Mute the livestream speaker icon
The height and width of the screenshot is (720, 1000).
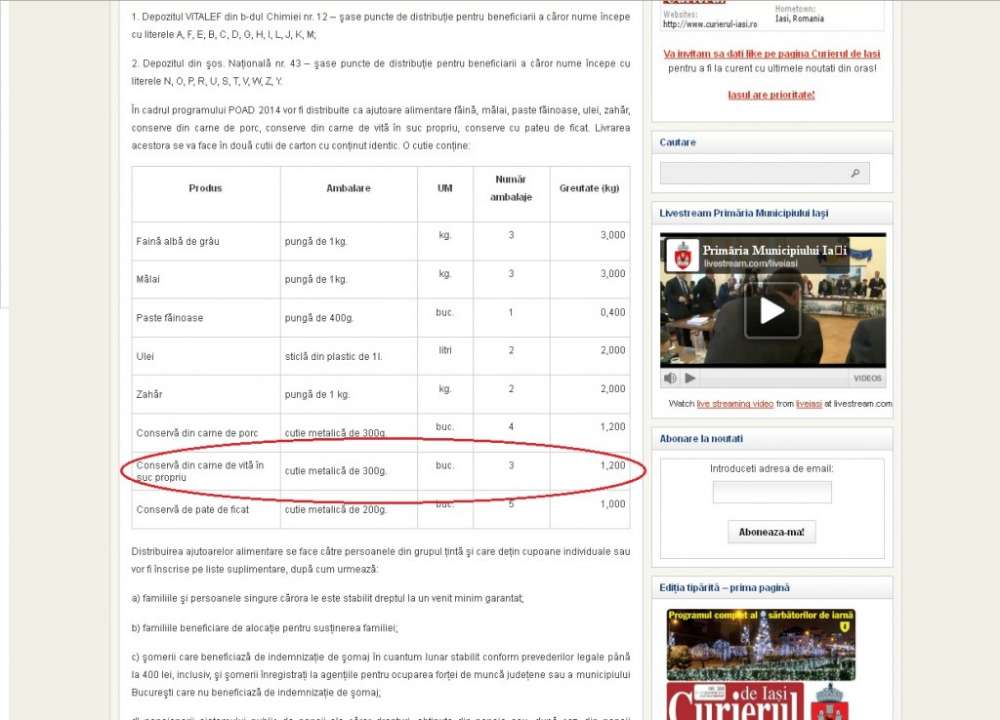[x=670, y=378]
